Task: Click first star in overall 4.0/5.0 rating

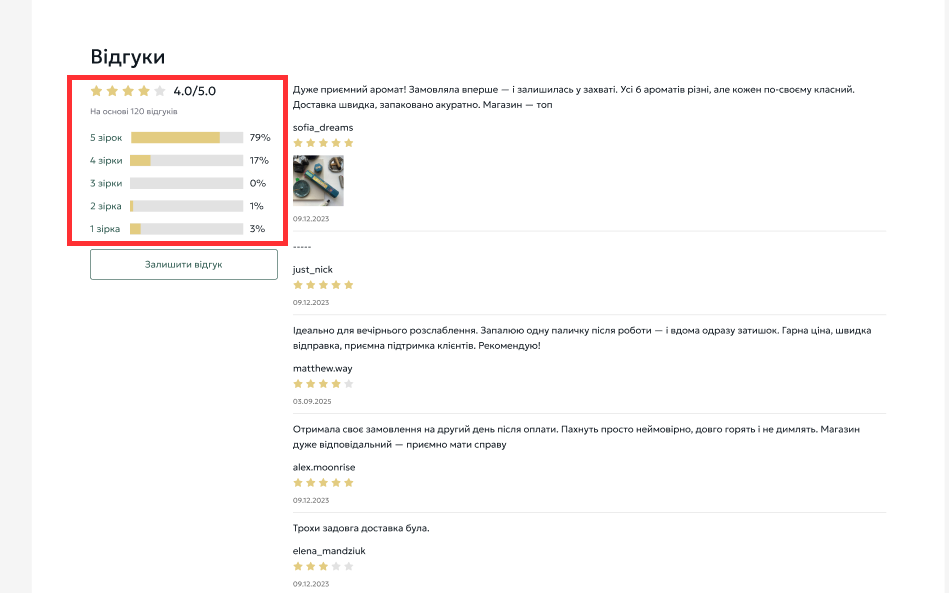Action: [97, 91]
